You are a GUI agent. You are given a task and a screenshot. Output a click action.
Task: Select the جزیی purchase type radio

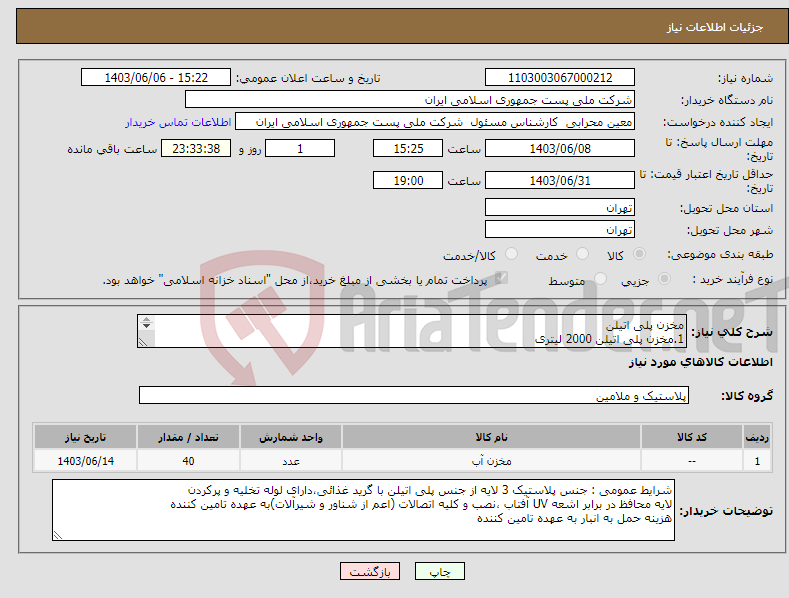click(664, 279)
